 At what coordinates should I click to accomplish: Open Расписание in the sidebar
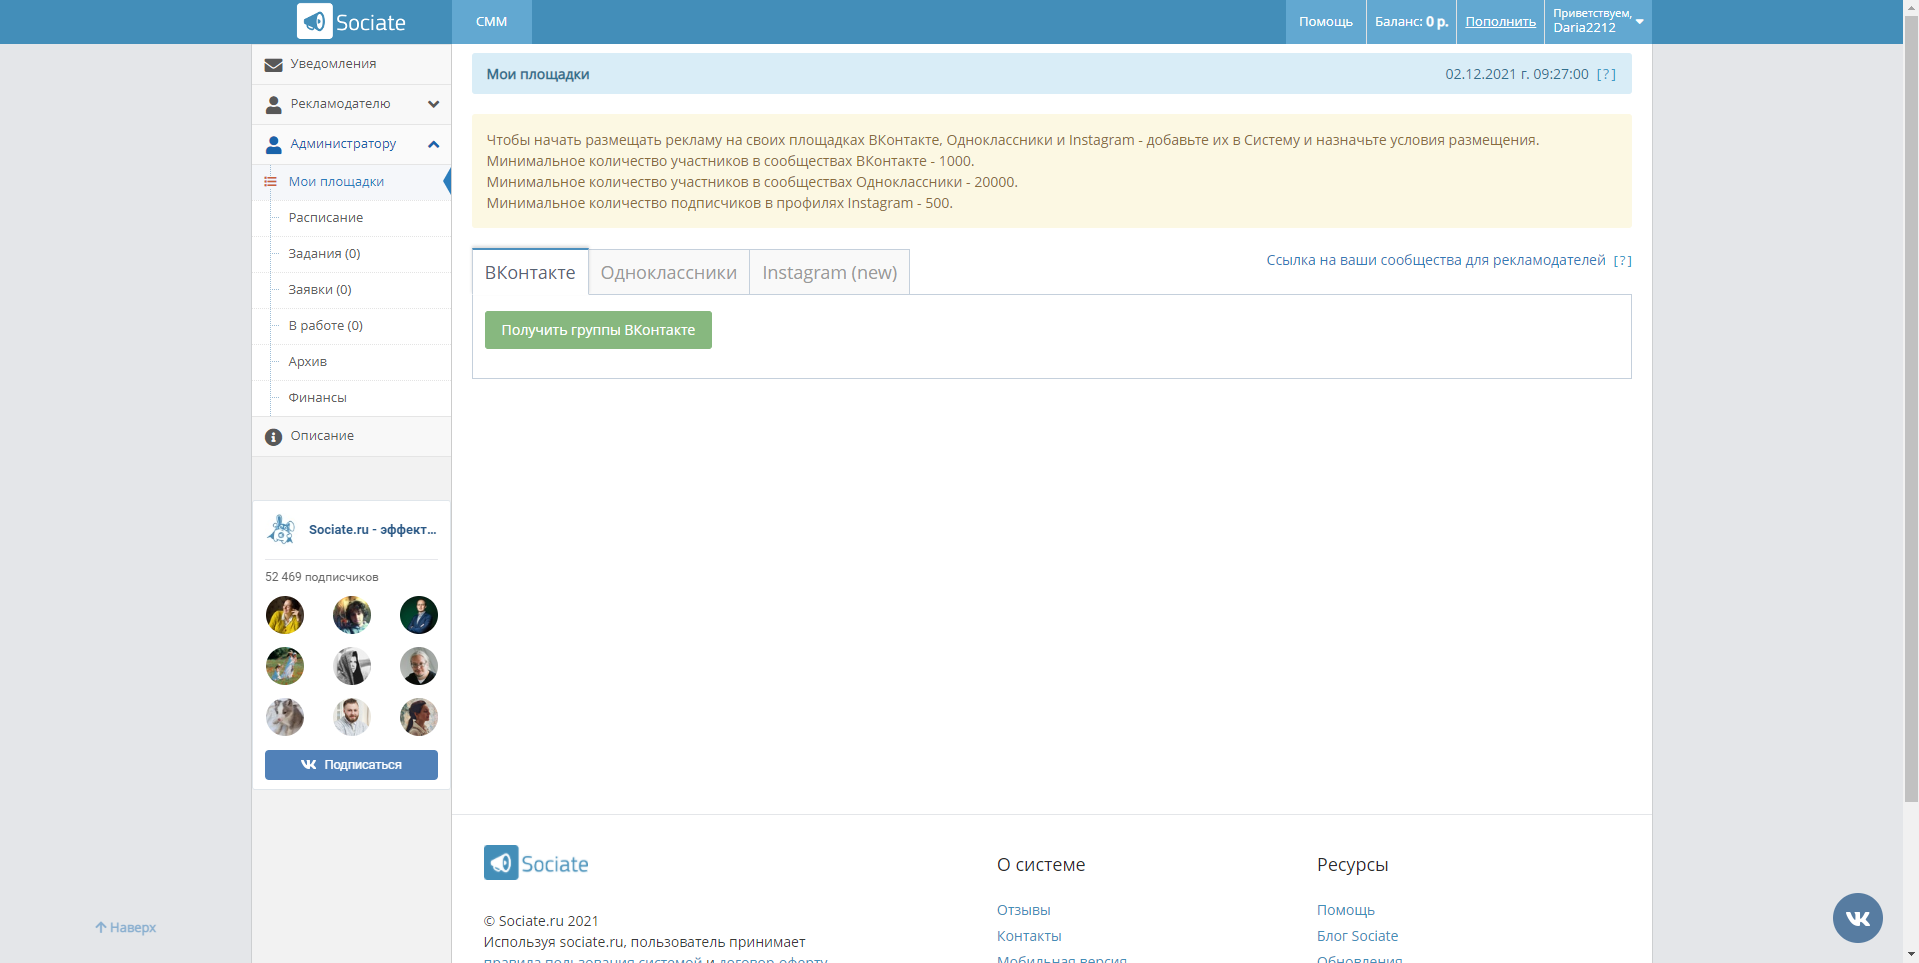[326, 218]
